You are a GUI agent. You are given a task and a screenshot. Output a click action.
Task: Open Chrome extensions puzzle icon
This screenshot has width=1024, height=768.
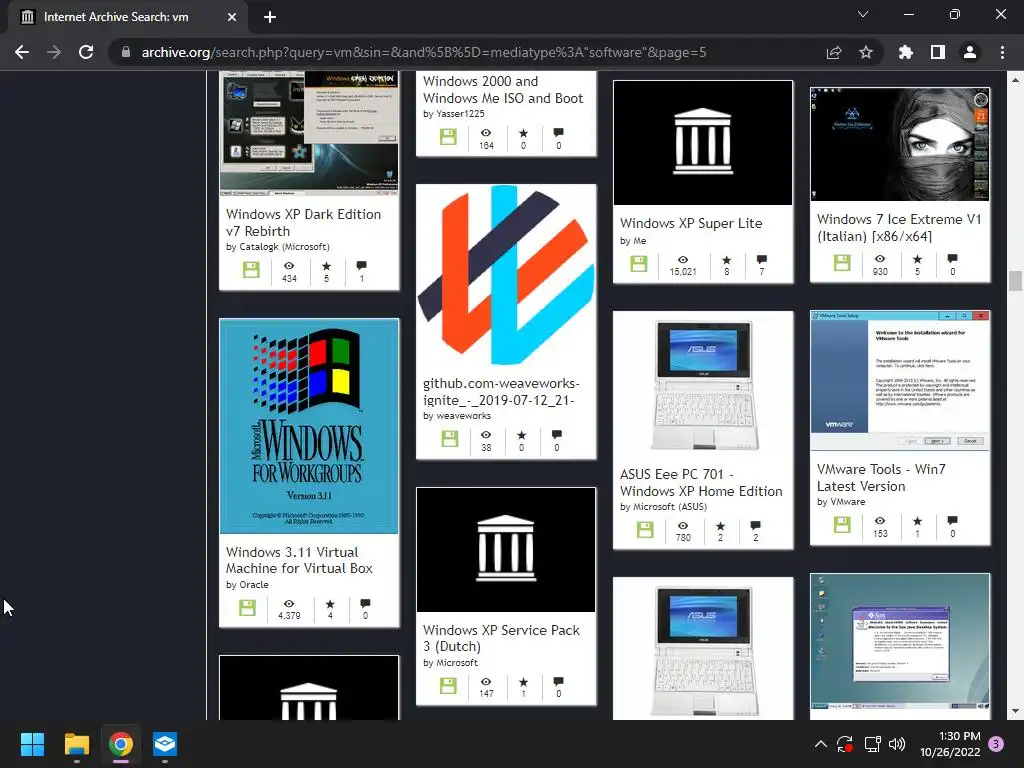(906, 52)
